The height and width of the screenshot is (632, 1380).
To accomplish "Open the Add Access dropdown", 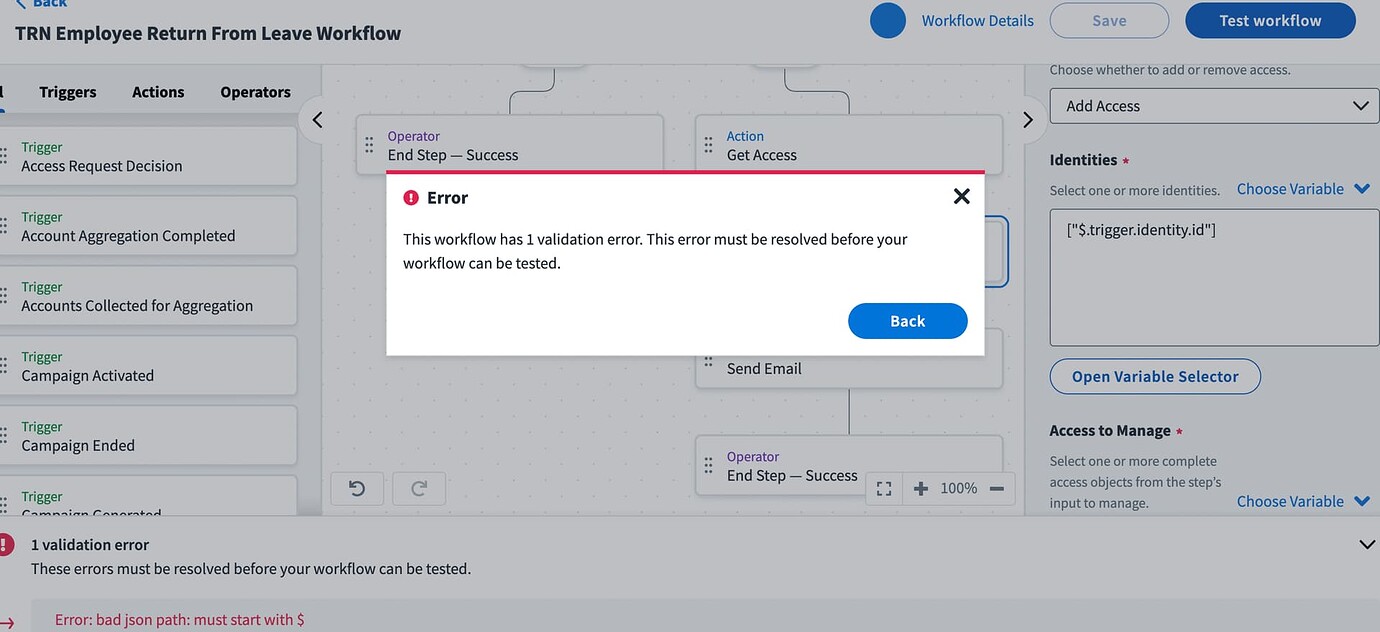I will tap(1213, 105).
